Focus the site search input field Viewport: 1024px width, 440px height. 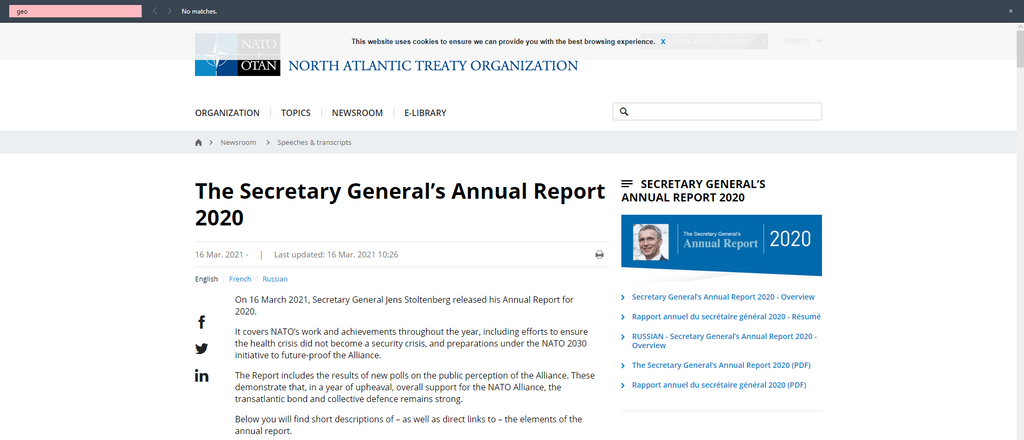(717, 112)
